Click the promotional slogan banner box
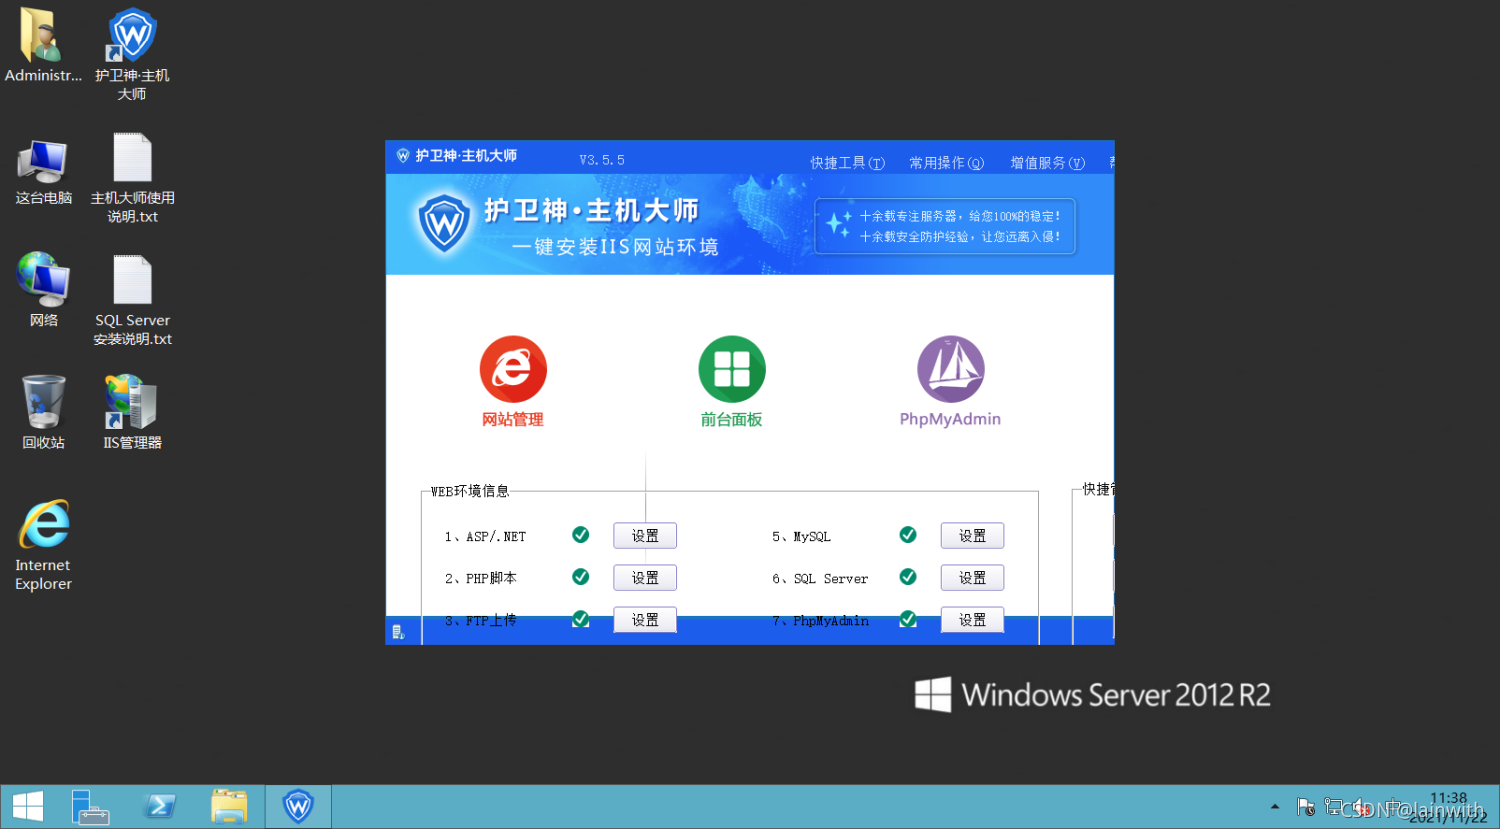This screenshot has width=1500, height=829. pyautogui.click(x=945, y=226)
